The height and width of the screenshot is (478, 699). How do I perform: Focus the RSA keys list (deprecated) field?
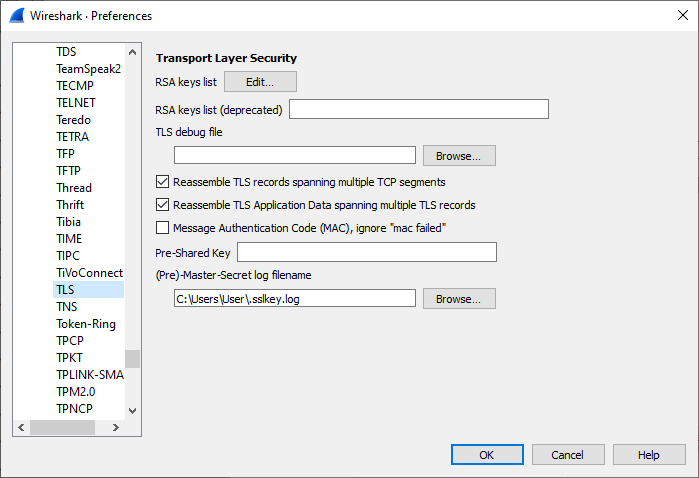pyautogui.click(x=419, y=109)
